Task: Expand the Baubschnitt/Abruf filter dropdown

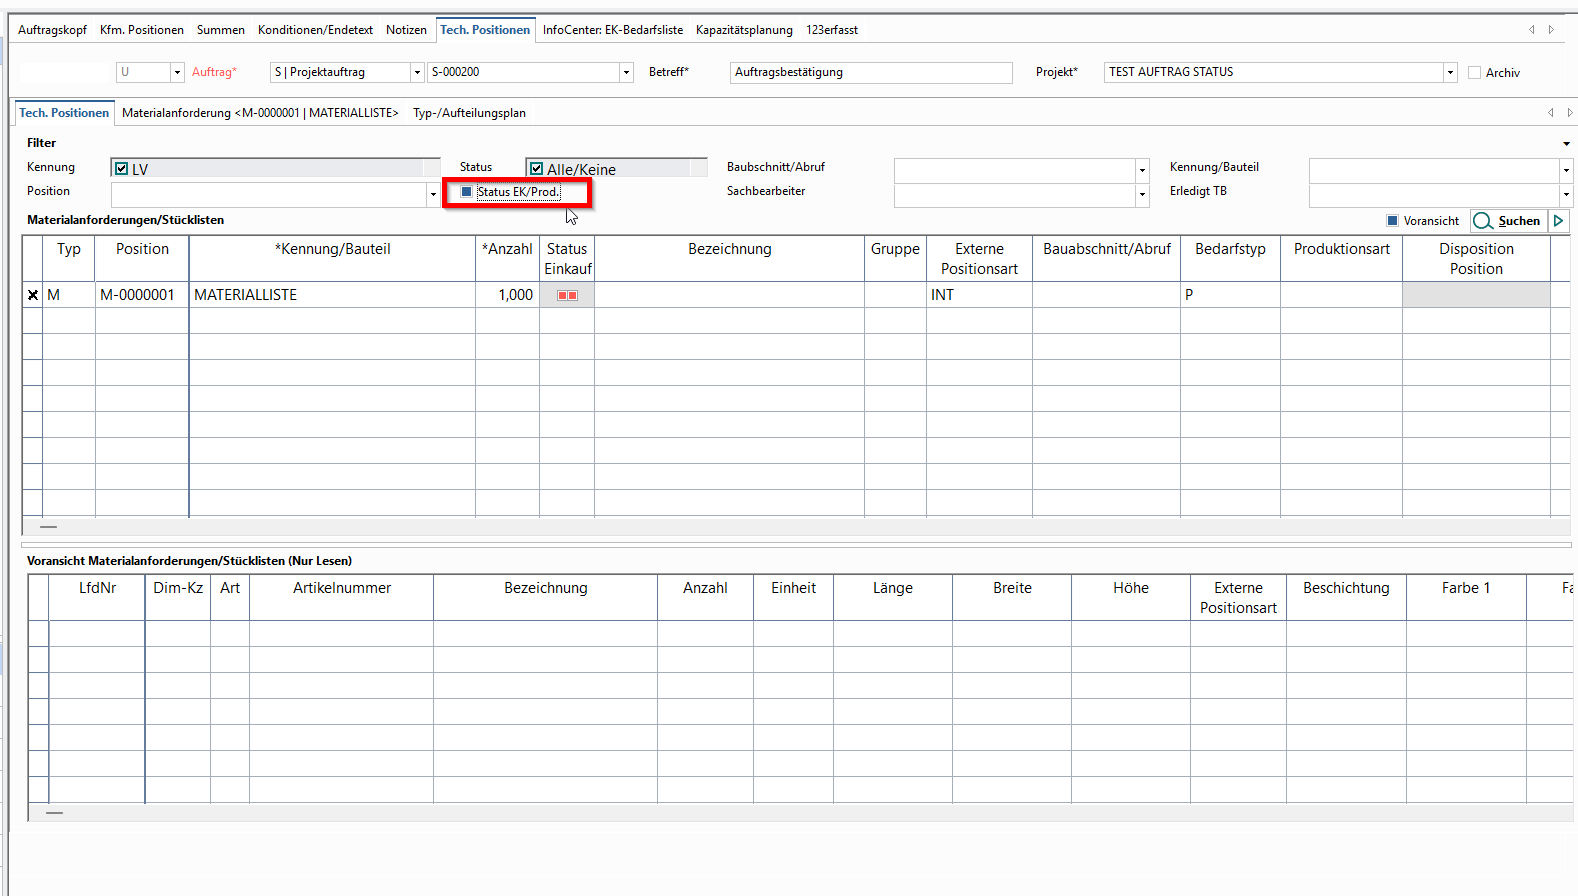Action: click(1142, 170)
